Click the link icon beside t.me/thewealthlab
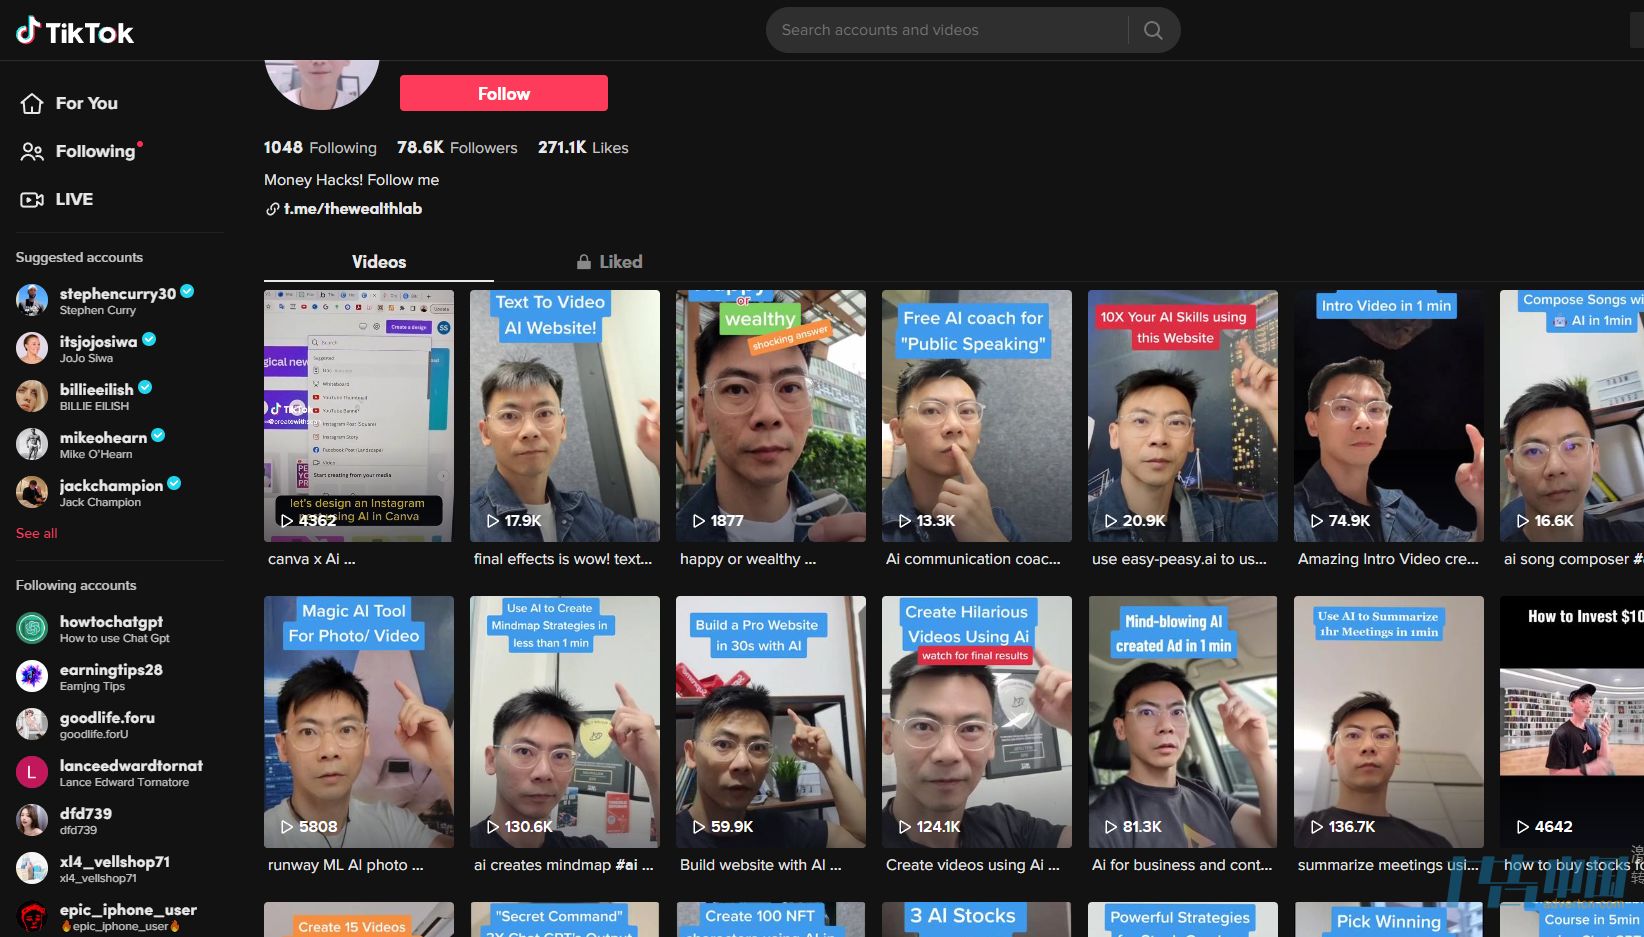1644x937 pixels. click(272, 208)
